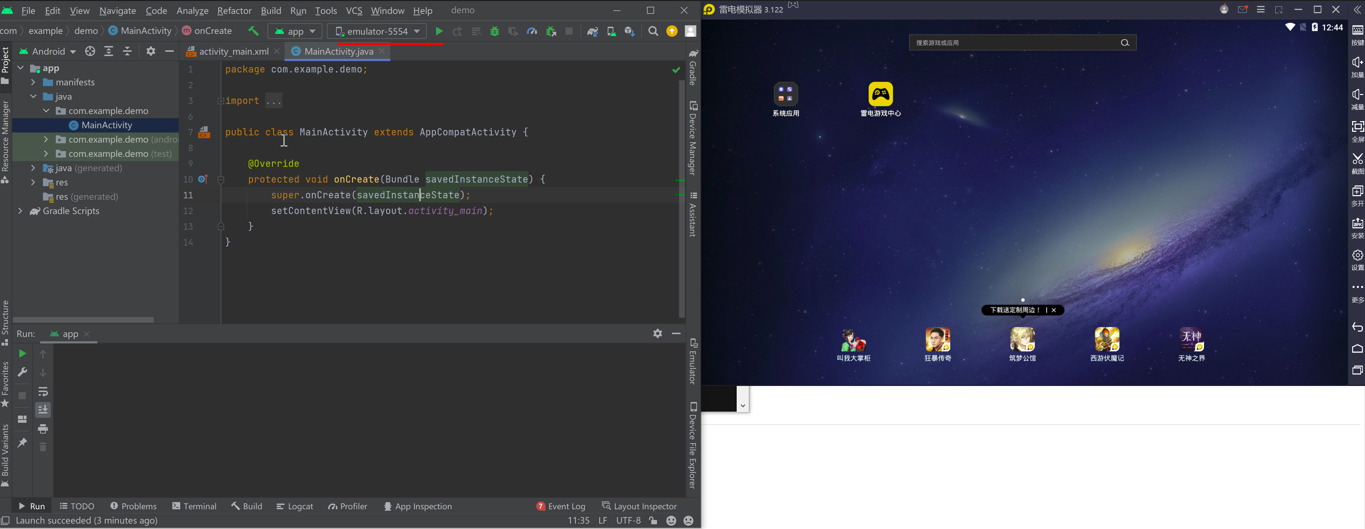1365x529 pixels.
Task: Click the Debug app bug icon
Action: point(494,31)
